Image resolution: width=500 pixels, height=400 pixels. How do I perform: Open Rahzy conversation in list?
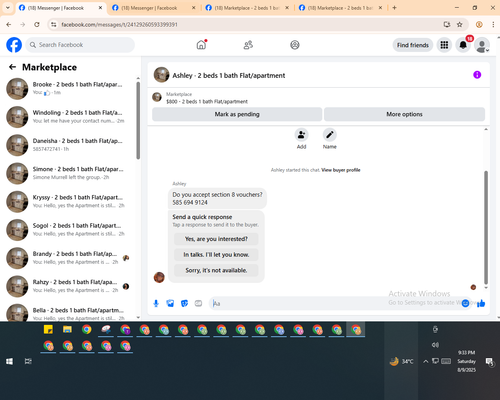click(68, 286)
